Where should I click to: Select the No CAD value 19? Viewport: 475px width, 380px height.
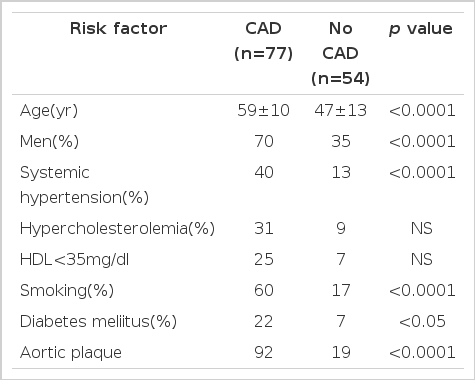[341, 352]
